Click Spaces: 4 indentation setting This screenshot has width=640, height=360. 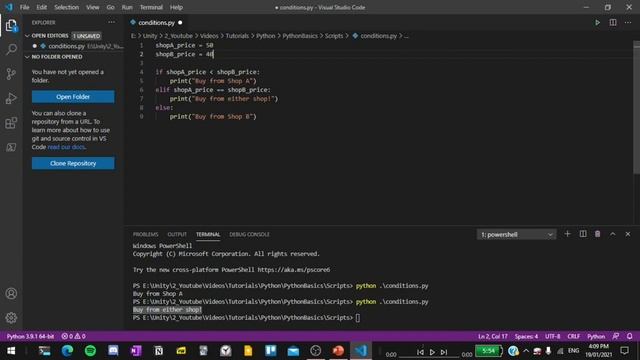pos(526,336)
